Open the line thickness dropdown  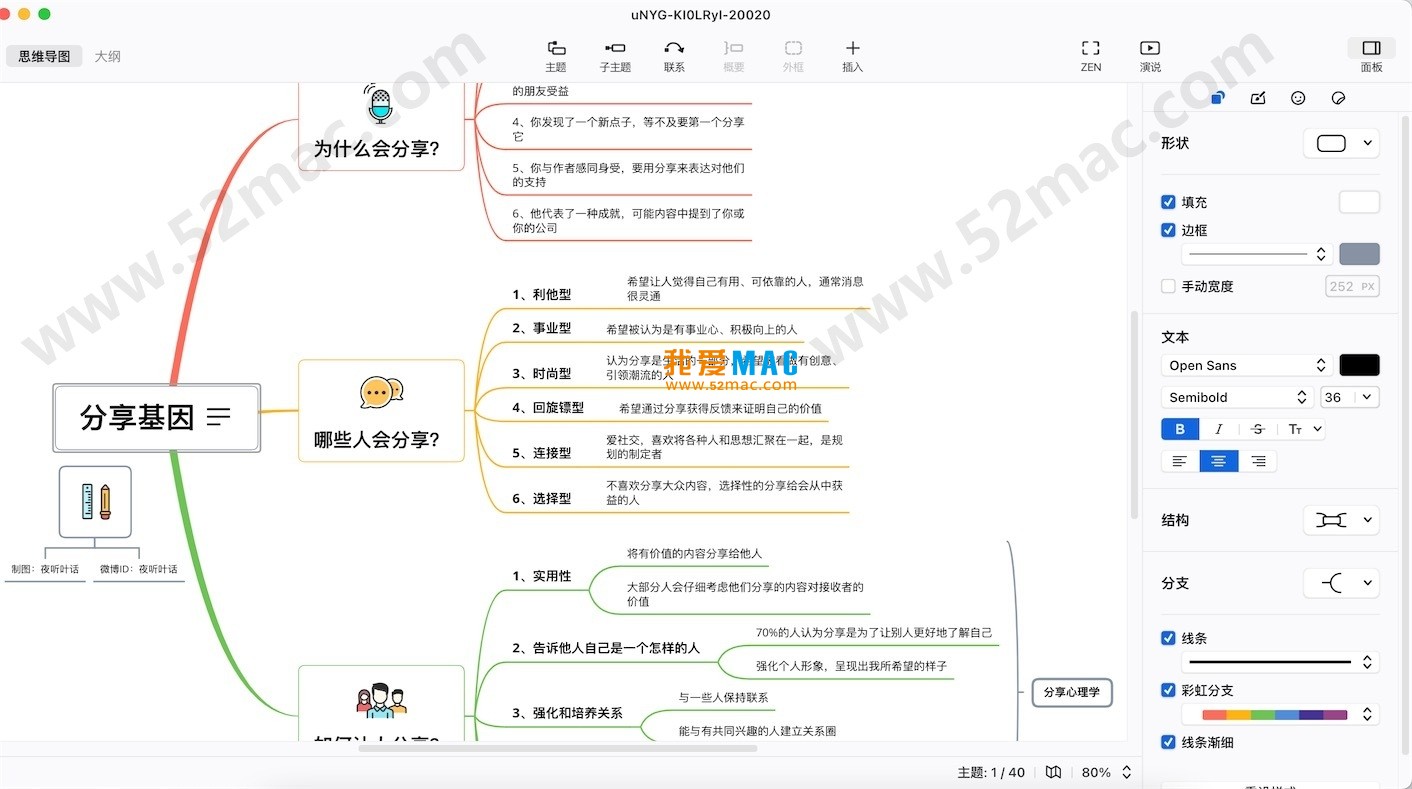click(x=1280, y=662)
